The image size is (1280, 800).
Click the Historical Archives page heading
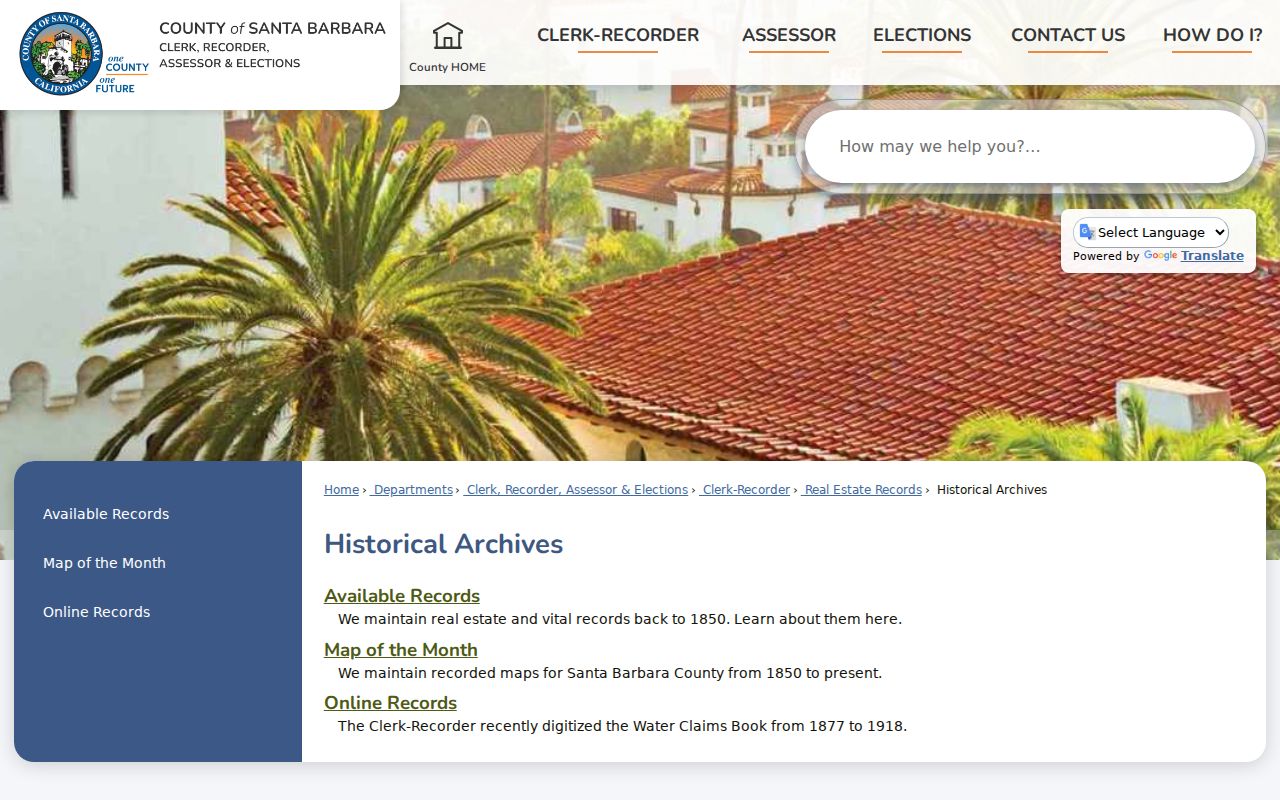443,544
